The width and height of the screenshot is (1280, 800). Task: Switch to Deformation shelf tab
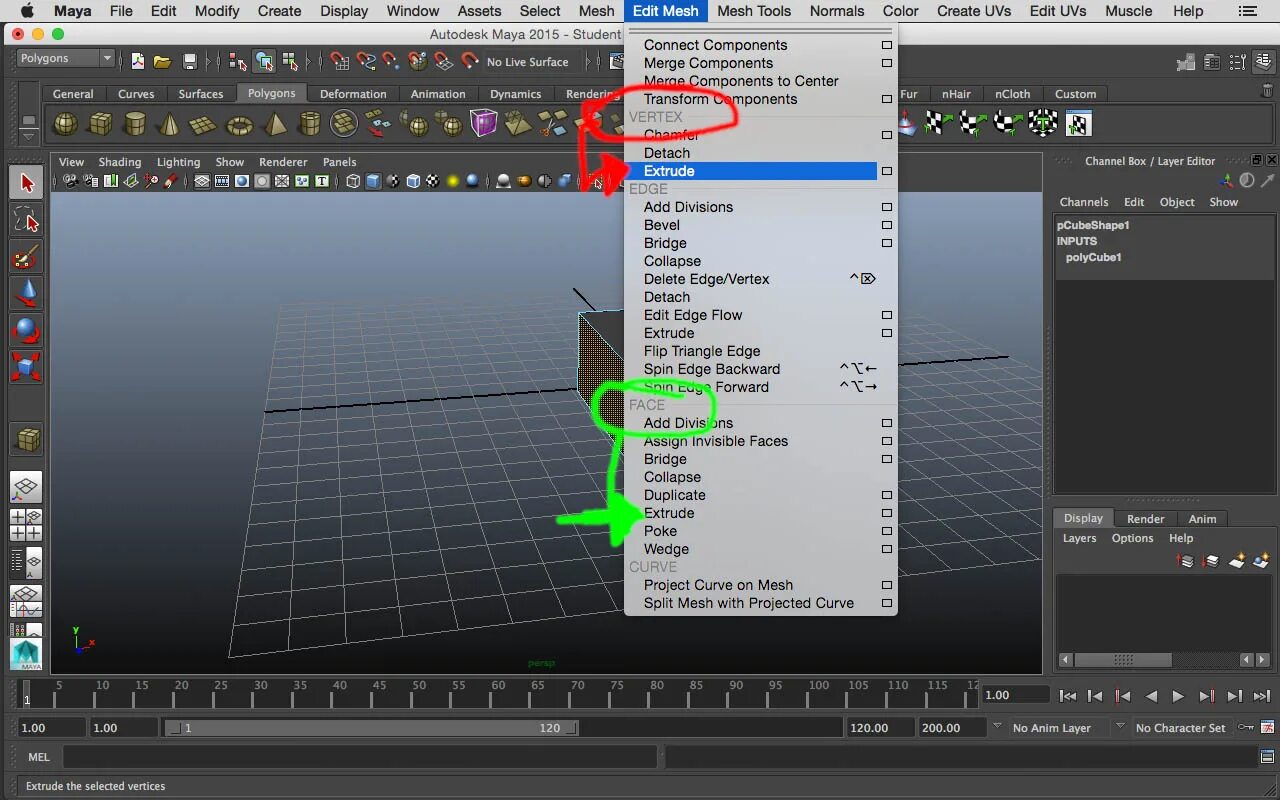pyautogui.click(x=353, y=94)
